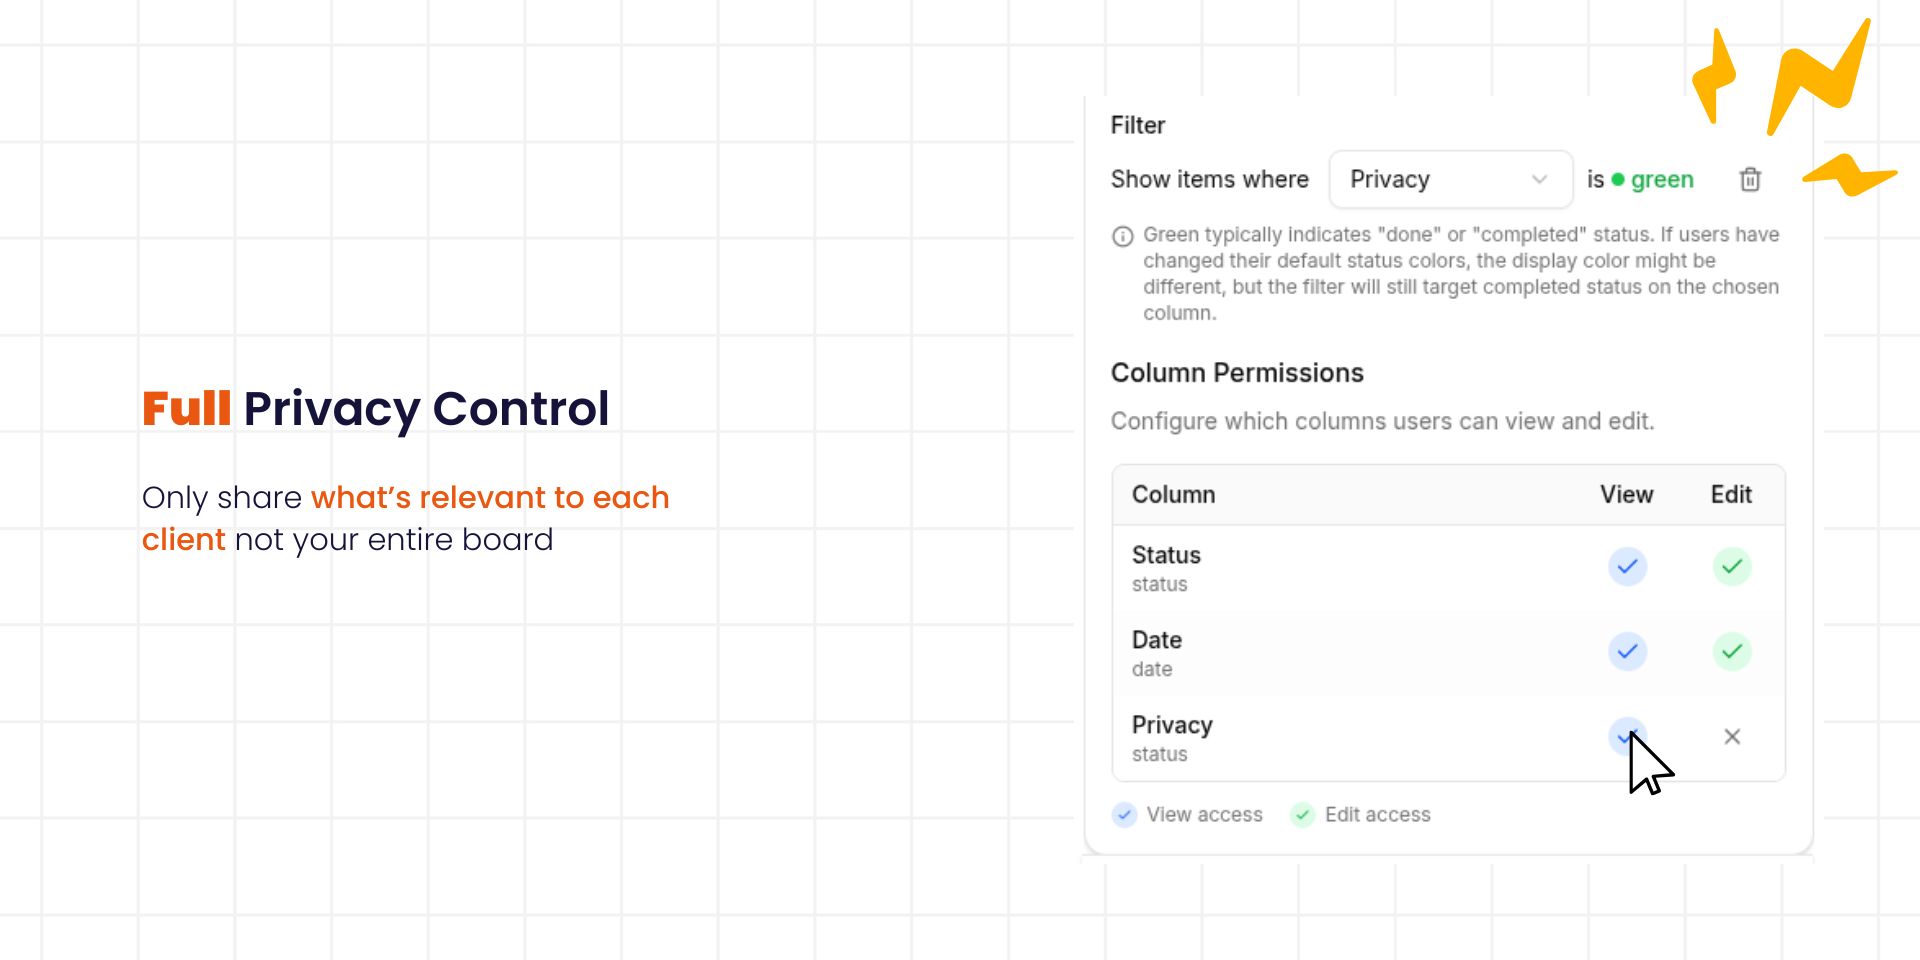Click the trash icon to delete filter
This screenshot has width=1920, height=960.
pyautogui.click(x=1750, y=180)
